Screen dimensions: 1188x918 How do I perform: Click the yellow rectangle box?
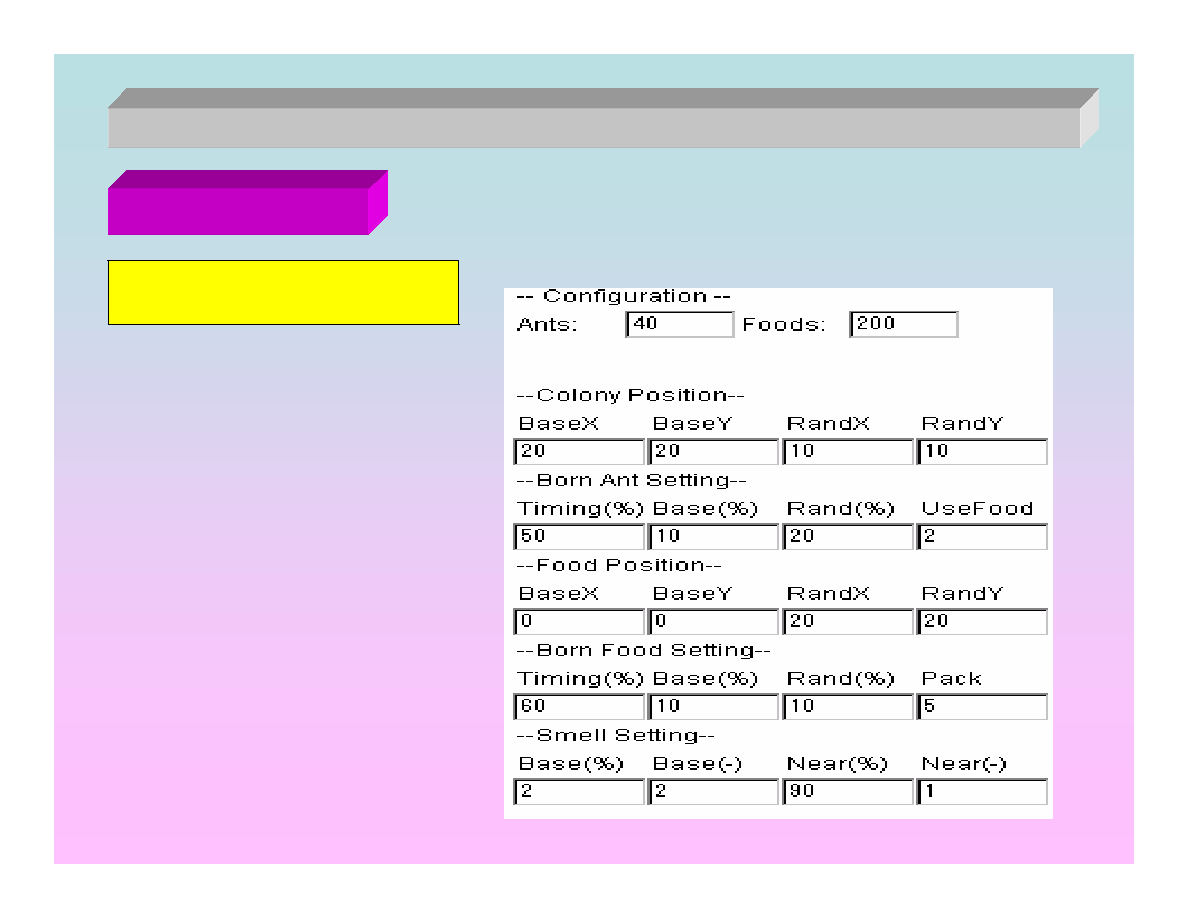click(x=283, y=292)
